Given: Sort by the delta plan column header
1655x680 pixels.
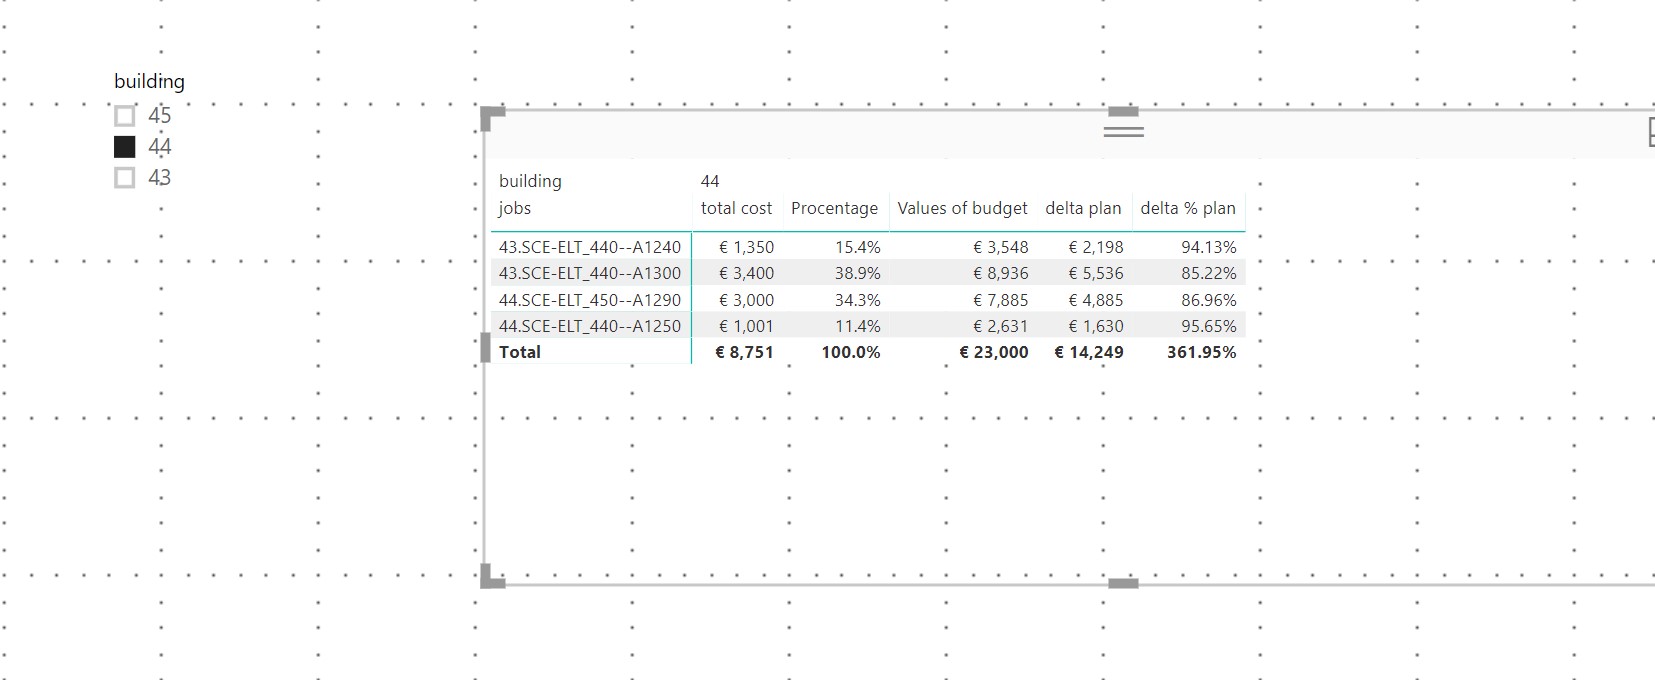Looking at the screenshot, I should coord(1083,208).
